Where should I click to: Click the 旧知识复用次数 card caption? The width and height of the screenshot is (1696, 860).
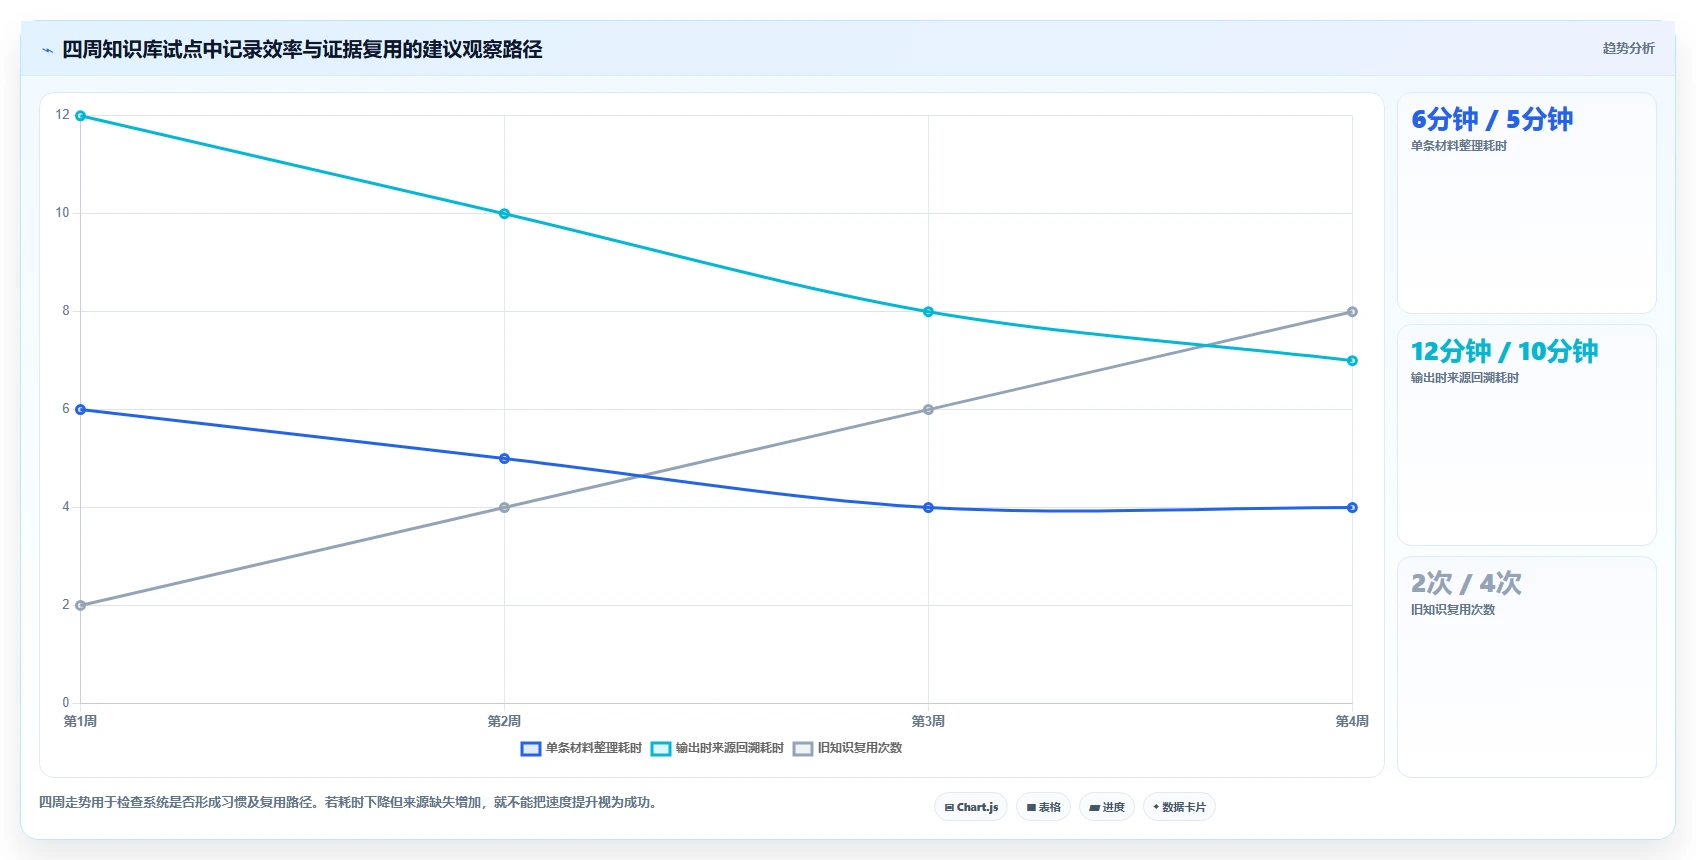tap(1452, 610)
